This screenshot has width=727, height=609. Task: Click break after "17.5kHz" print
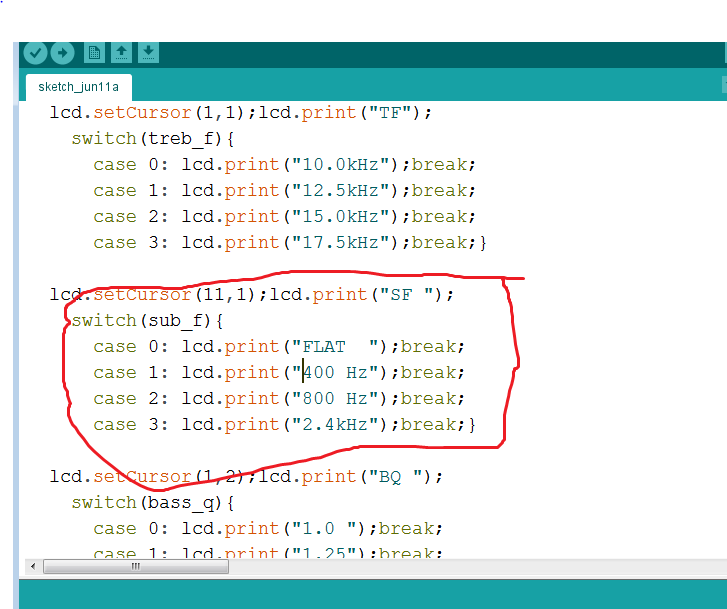click(x=440, y=243)
